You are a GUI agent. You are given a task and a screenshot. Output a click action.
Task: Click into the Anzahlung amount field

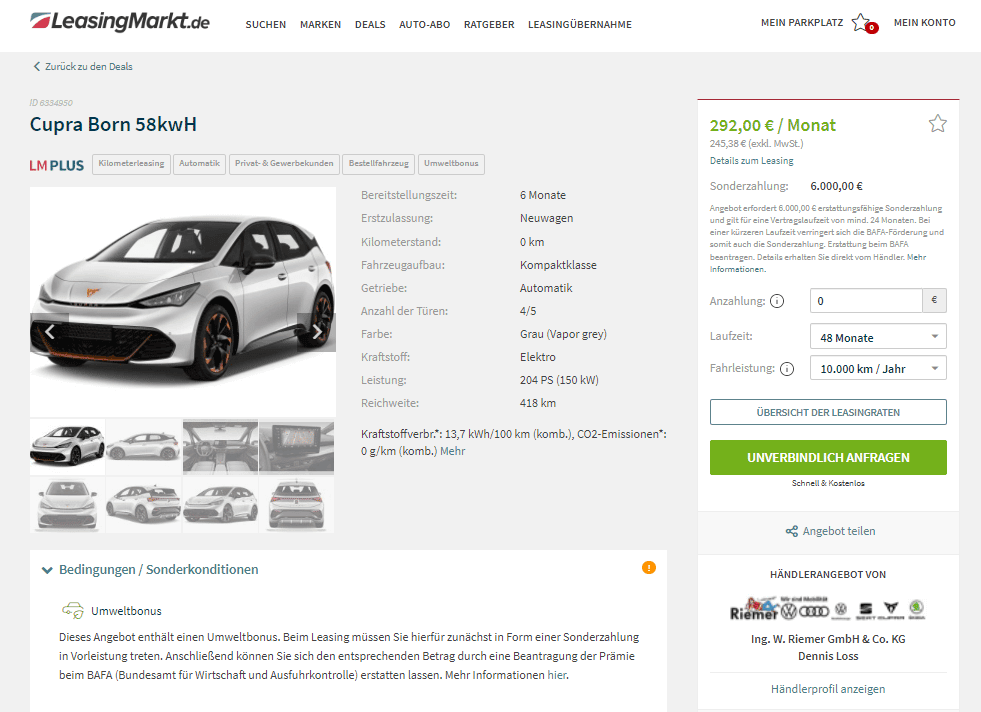click(866, 301)
